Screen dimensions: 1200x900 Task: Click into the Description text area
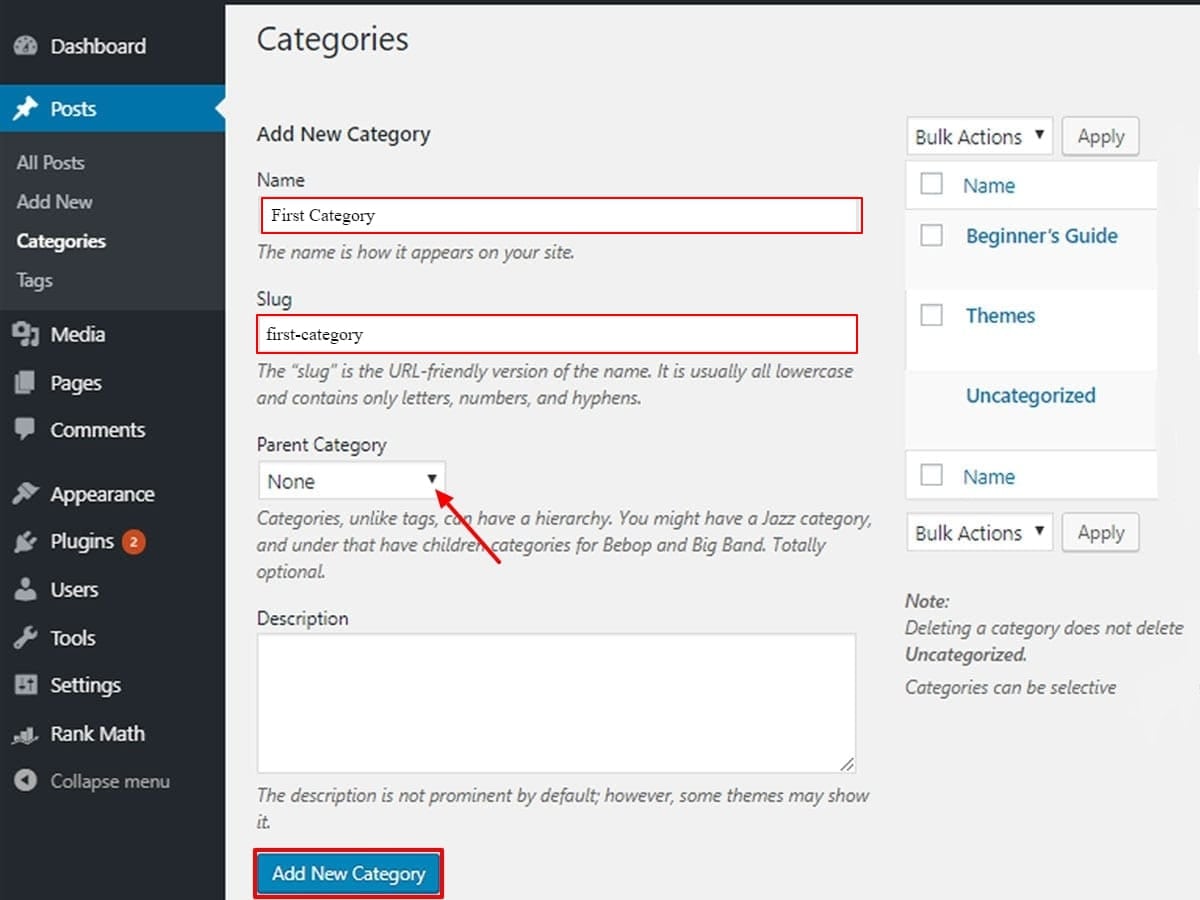[x=556, y=702]
